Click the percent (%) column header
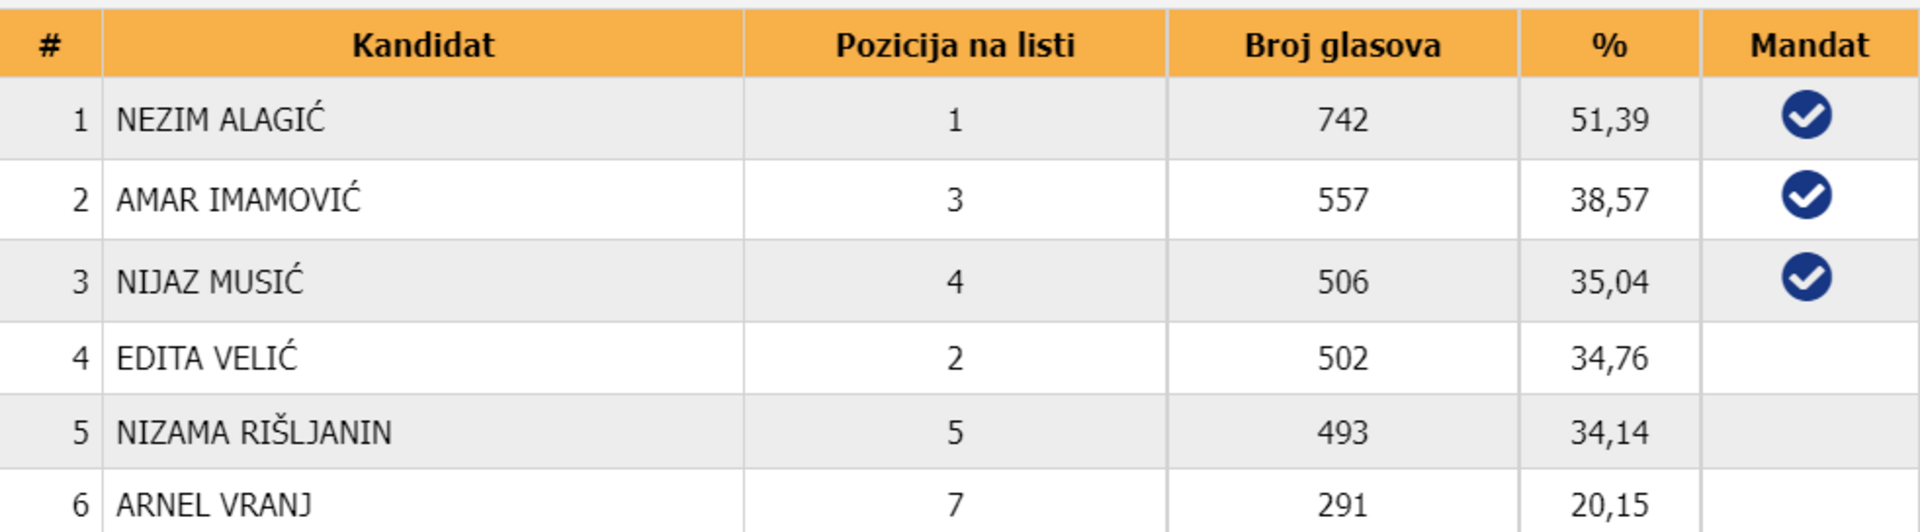This screenshot has height=532, width=1920. tap(1609, 45)
